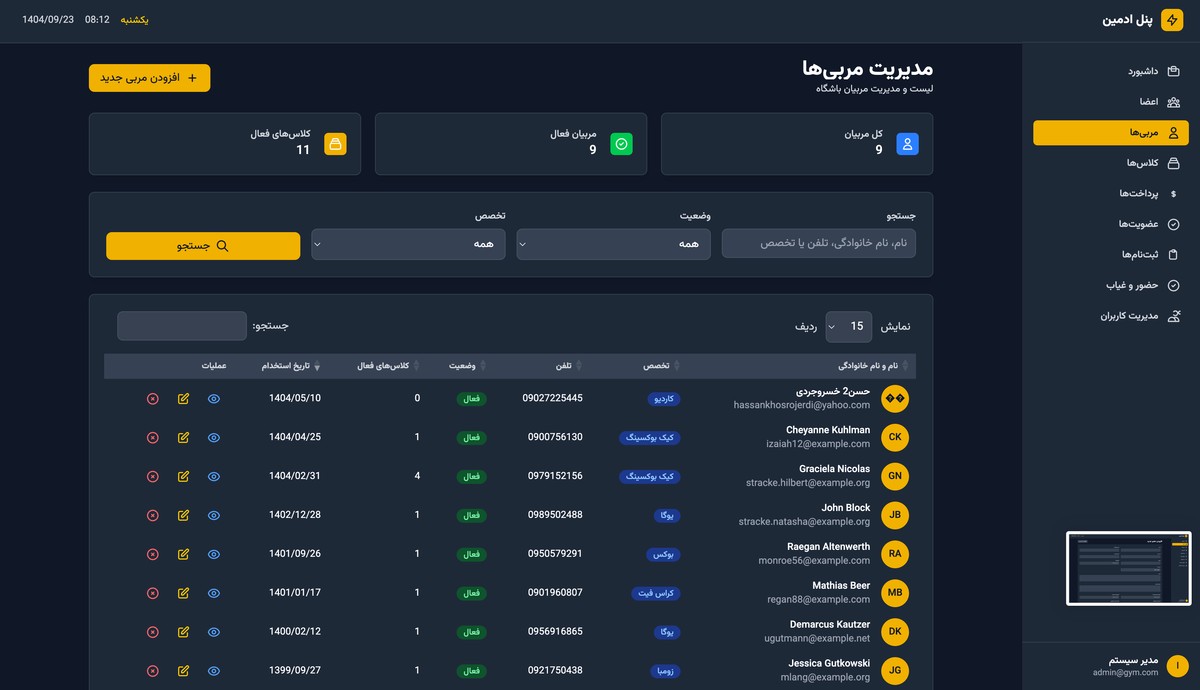Expand the وضعیت status dropdown
Image resolution: width=1200 pixels, height=690 pixels.
click(613, 243)
